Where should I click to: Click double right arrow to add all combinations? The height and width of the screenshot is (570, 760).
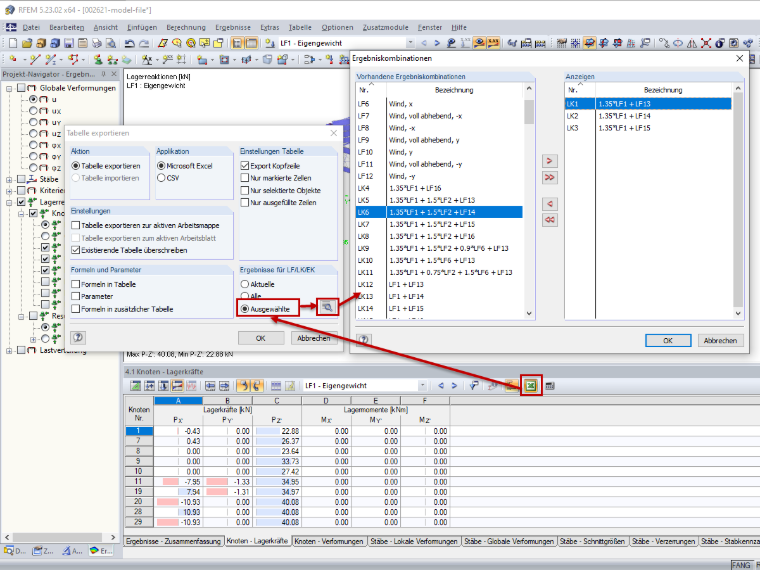coord(549,177)
